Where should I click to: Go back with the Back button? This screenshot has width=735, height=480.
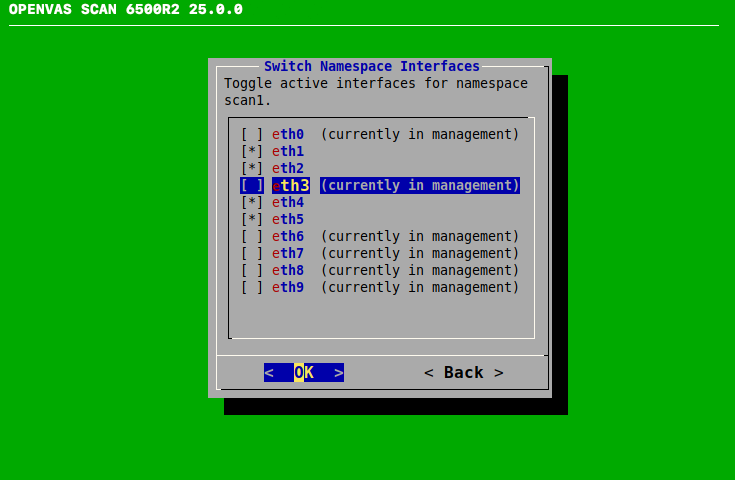click(x=463, y=372)
